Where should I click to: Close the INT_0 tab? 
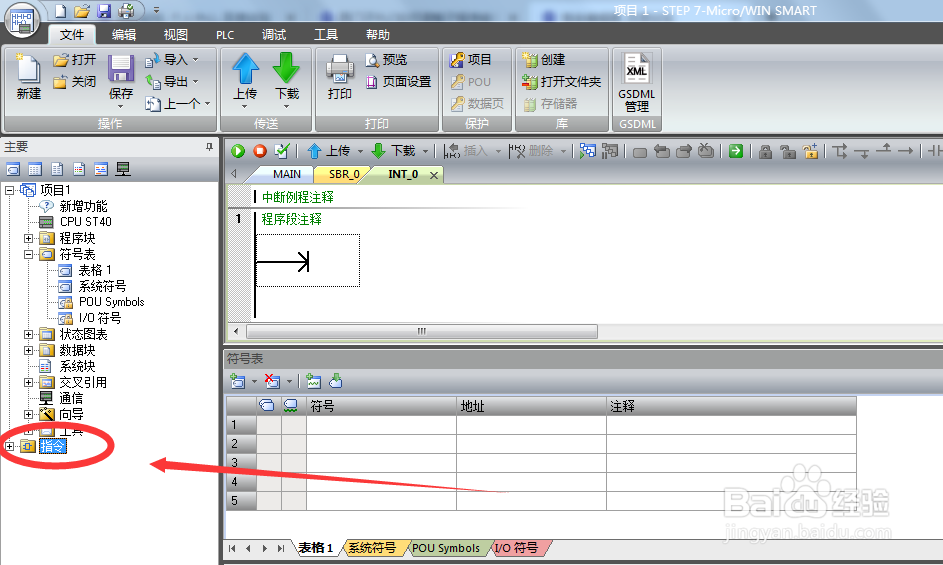434,175
